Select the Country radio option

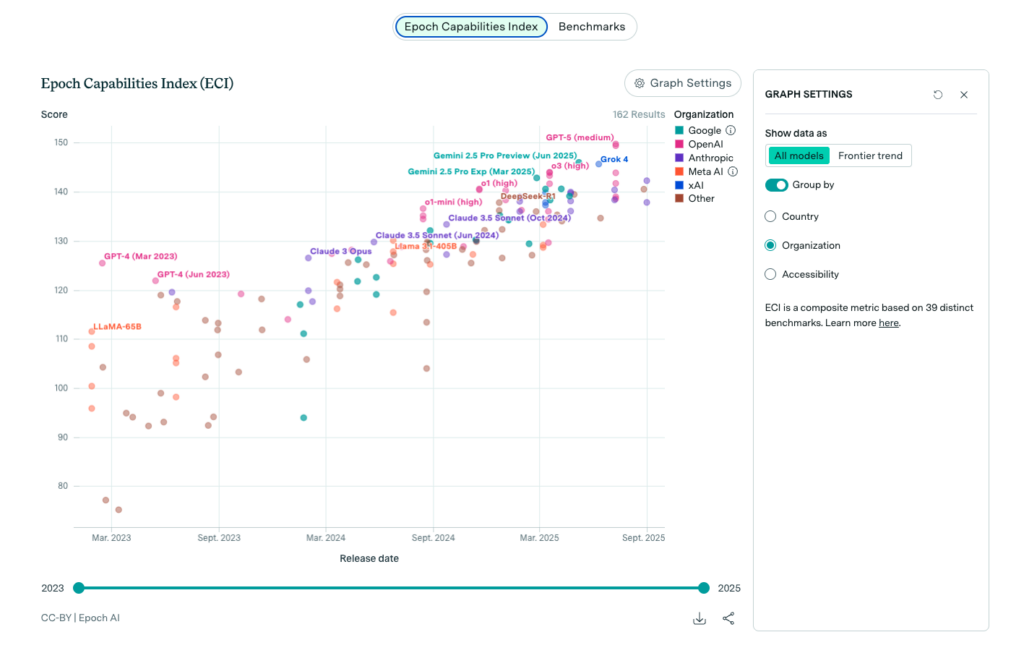point(770,216)
